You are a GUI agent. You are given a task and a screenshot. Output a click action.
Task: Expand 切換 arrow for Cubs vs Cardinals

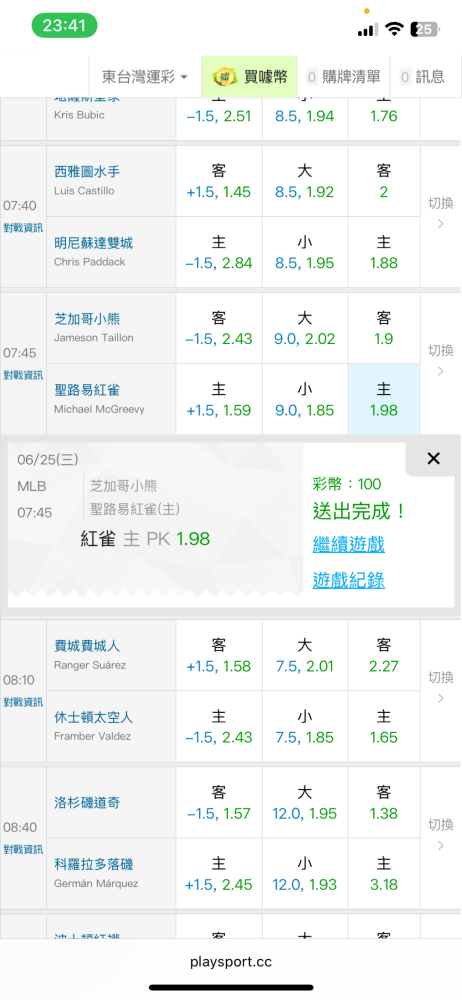pyautogui.click(x=441, y=360)
